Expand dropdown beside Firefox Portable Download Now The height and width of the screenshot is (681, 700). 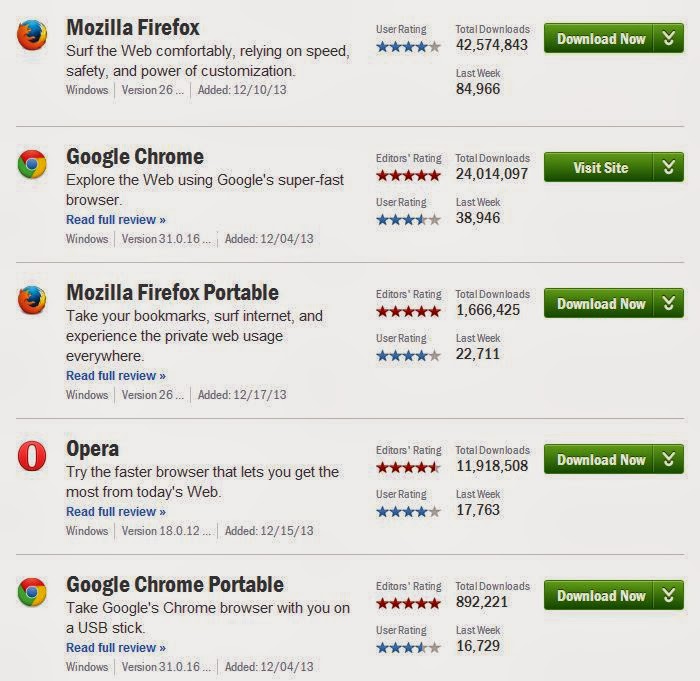tap(669, 303)
